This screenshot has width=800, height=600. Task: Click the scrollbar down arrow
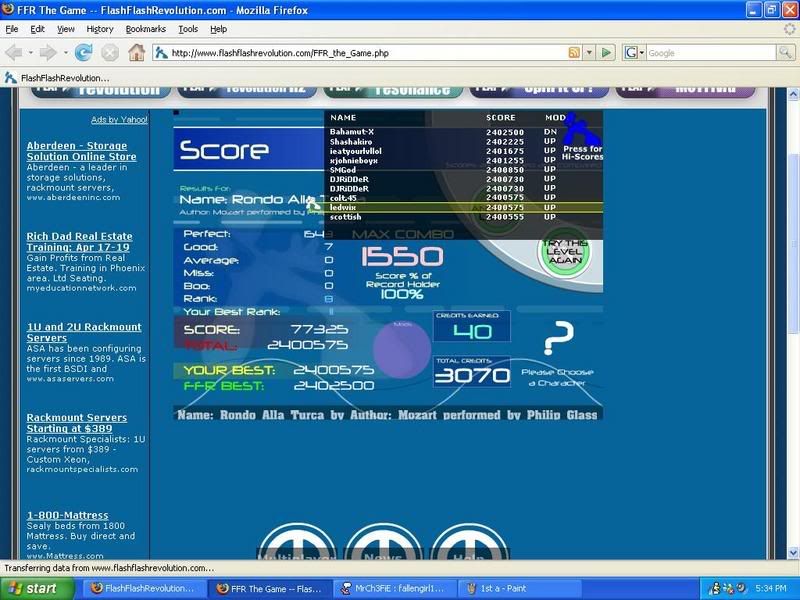pyautogui.click(x=793, y=553)
